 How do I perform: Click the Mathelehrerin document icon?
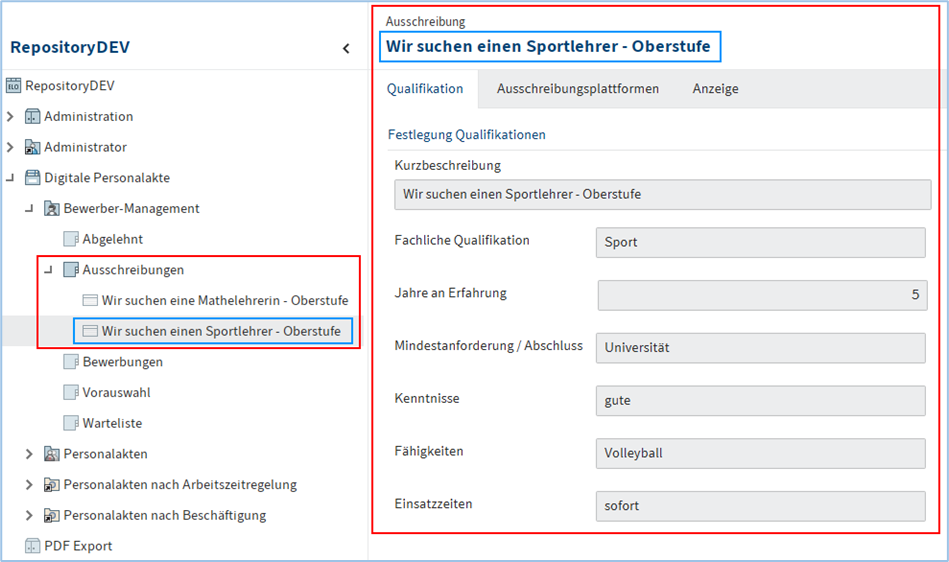pyautogui.click(x=89, y=300)
